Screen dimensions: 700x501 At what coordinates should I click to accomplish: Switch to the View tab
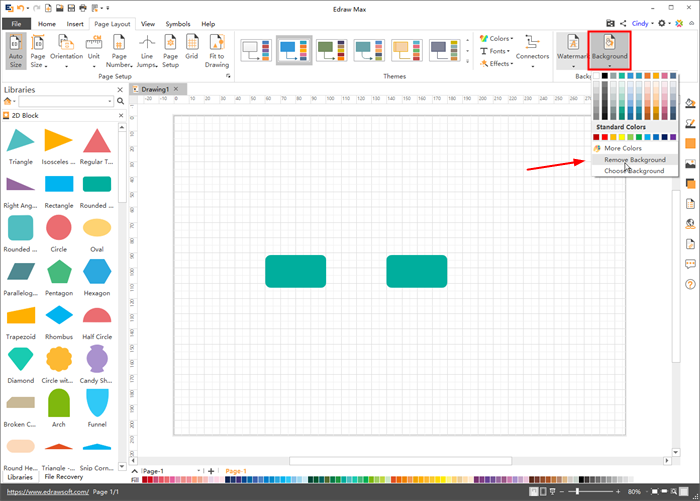click(x=148, y=24)
